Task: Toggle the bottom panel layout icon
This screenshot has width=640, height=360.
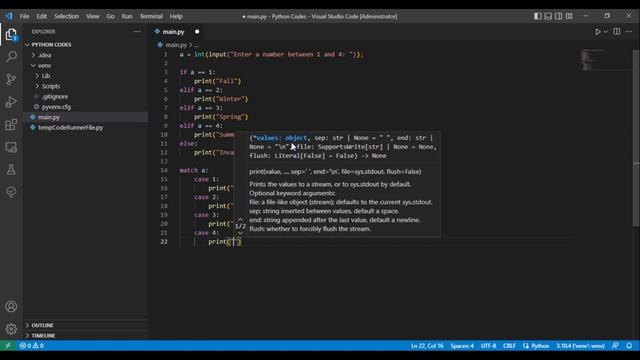Action: pos(548,16)
